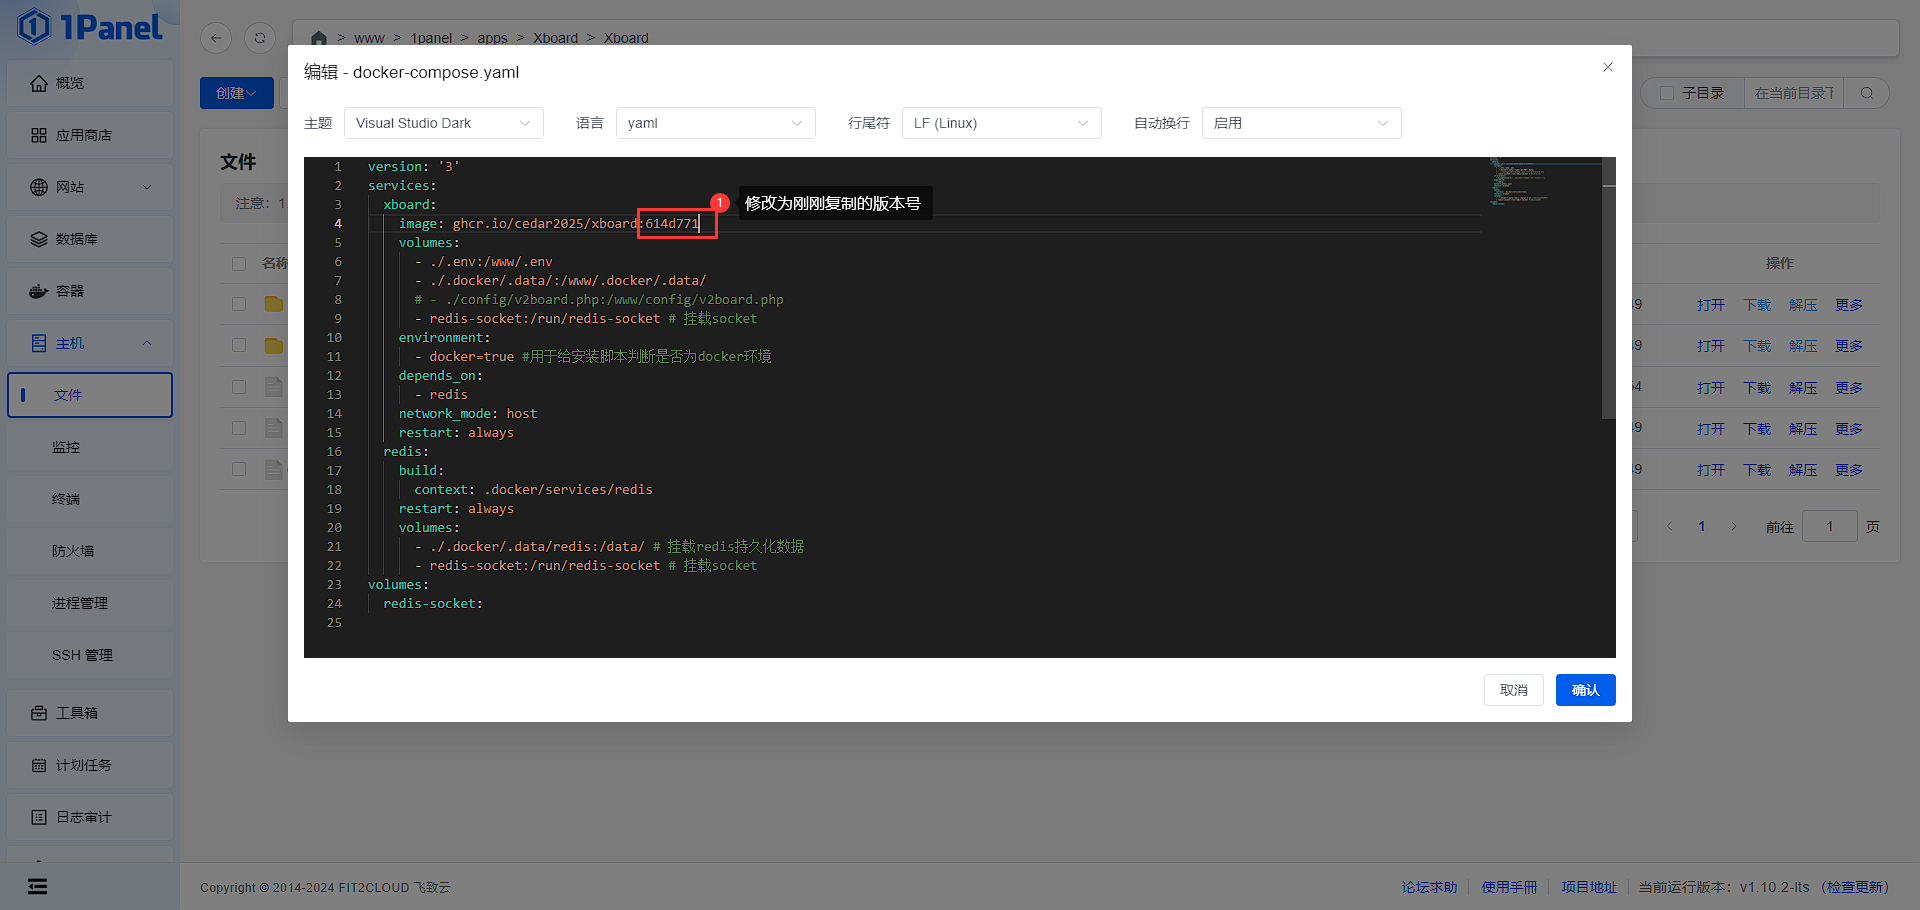Open the 应用商店 app store
Screen dimensions: 1920x910
(90, 135)
